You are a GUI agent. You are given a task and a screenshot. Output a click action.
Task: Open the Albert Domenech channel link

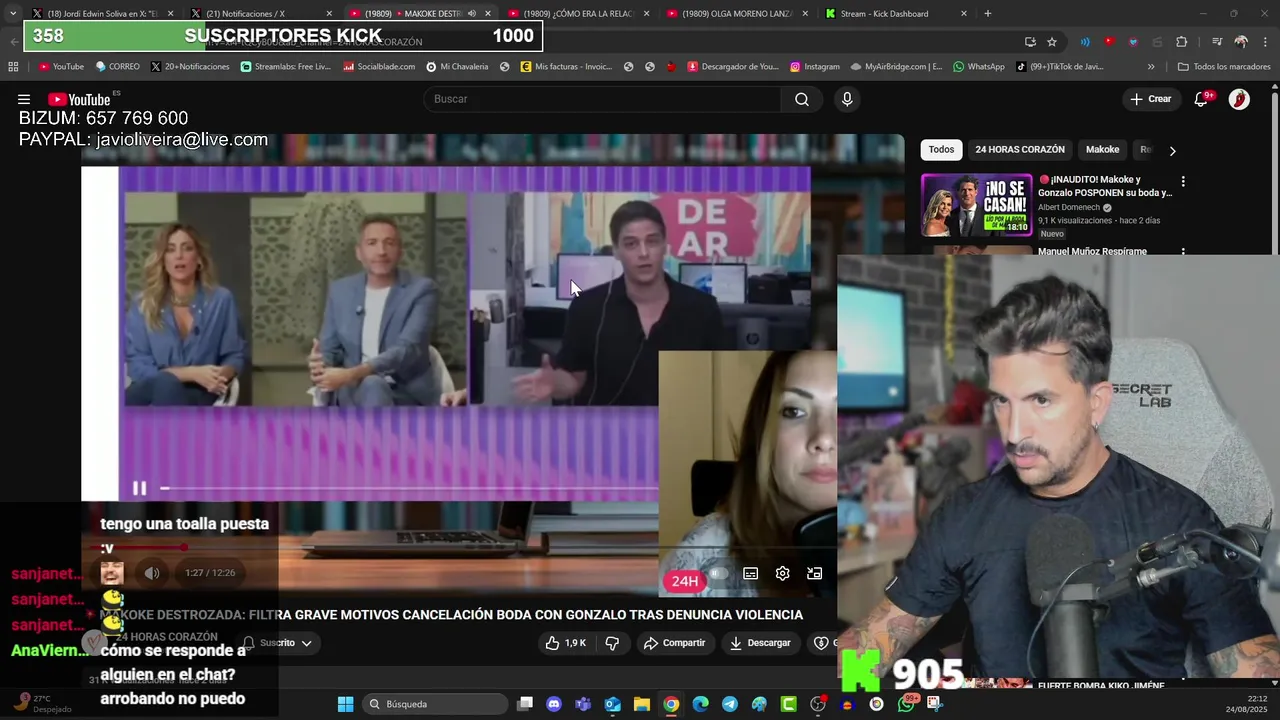coord(1069,207)
